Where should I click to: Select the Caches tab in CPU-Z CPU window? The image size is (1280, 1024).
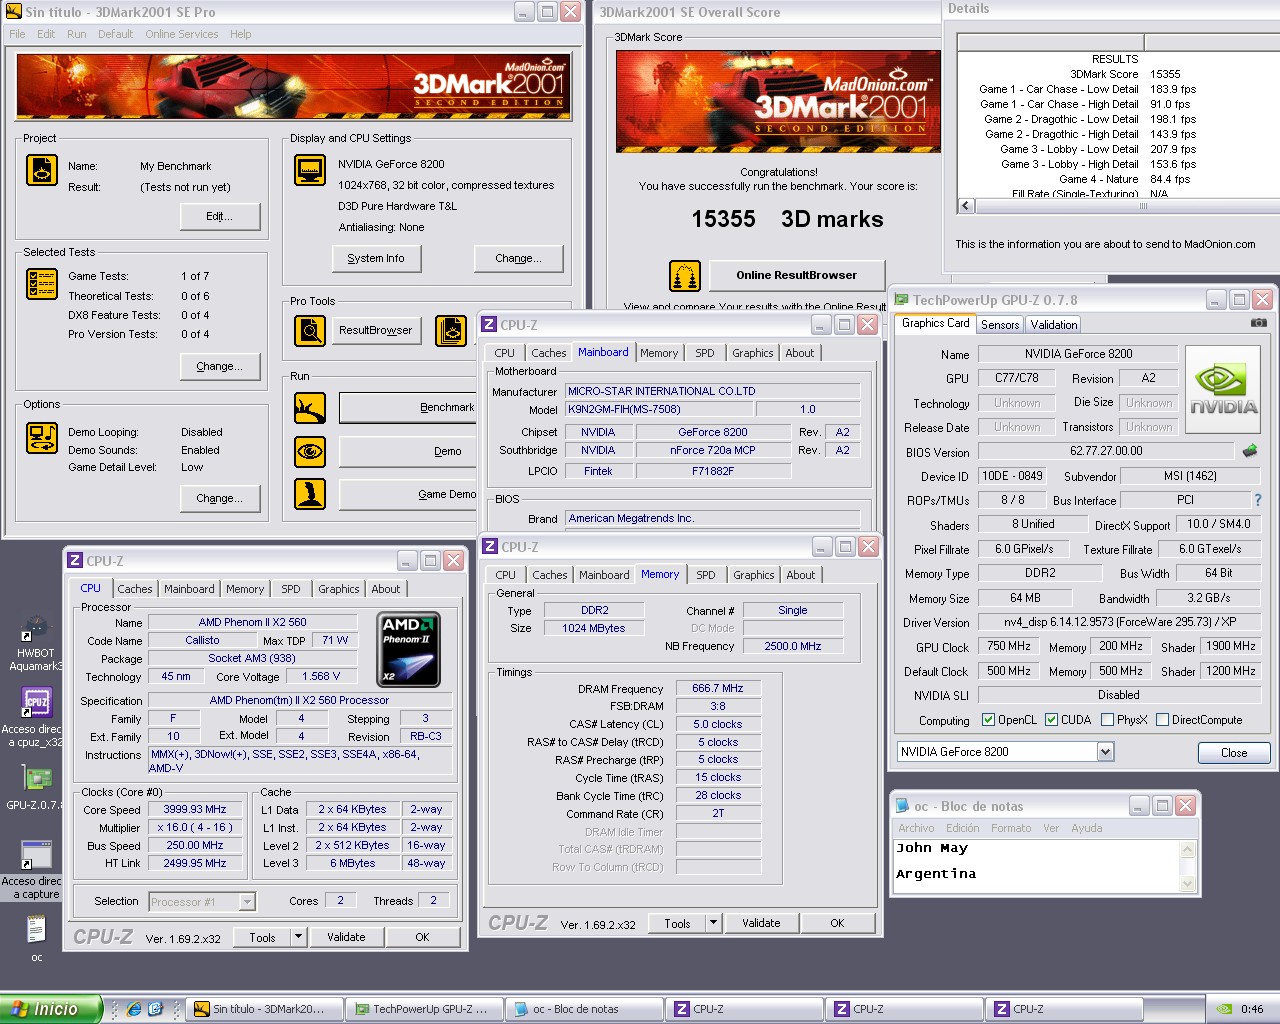[135, 589]
